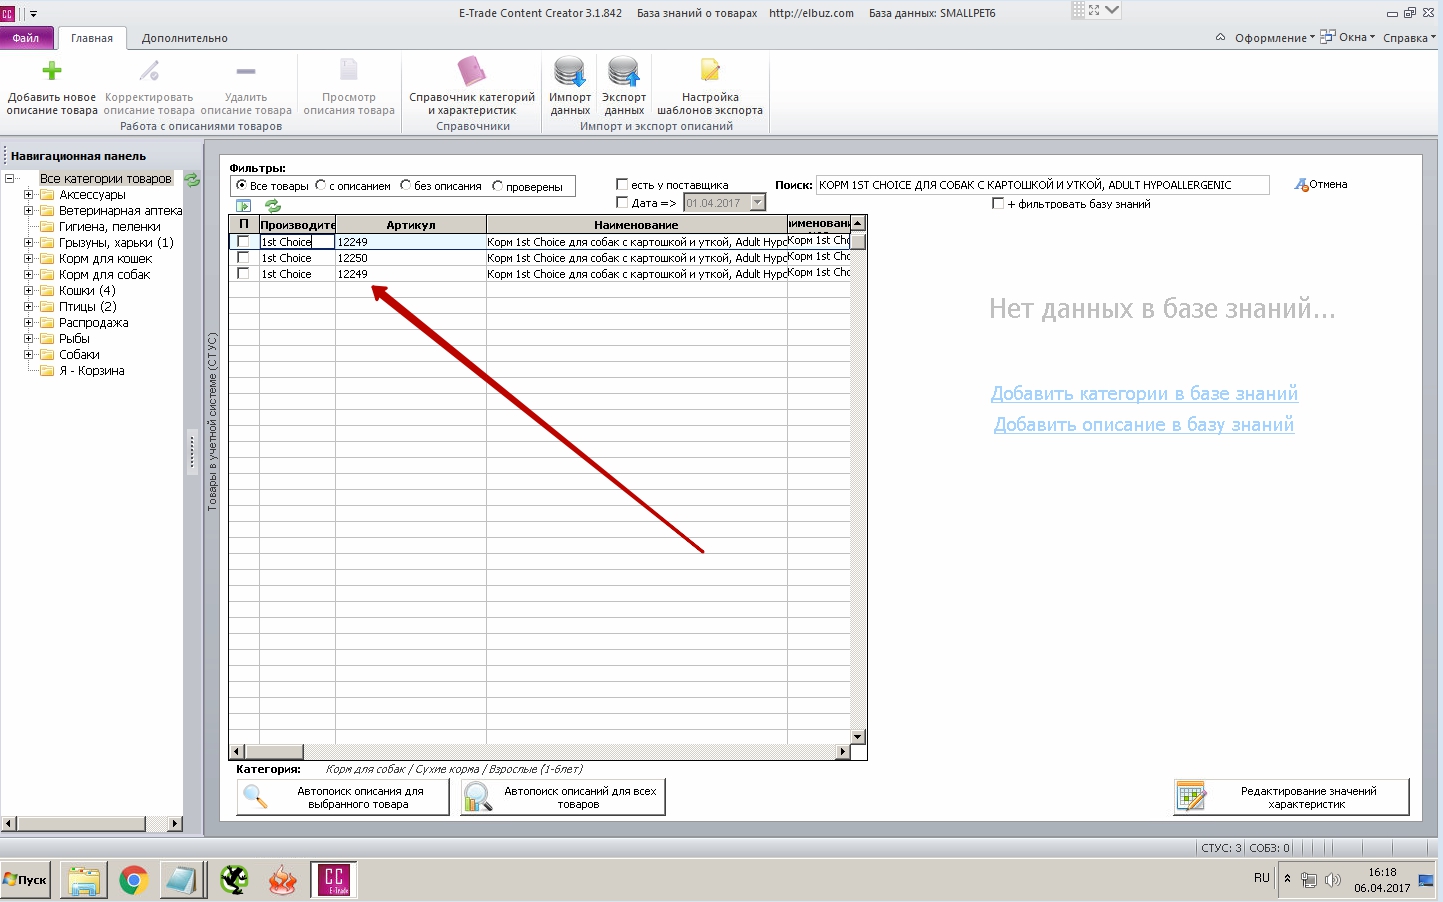Viewport: 1443px width, 902px height.
Task: Click the table horizontal scrollbar thumb
Action: [x=274, y=751]
